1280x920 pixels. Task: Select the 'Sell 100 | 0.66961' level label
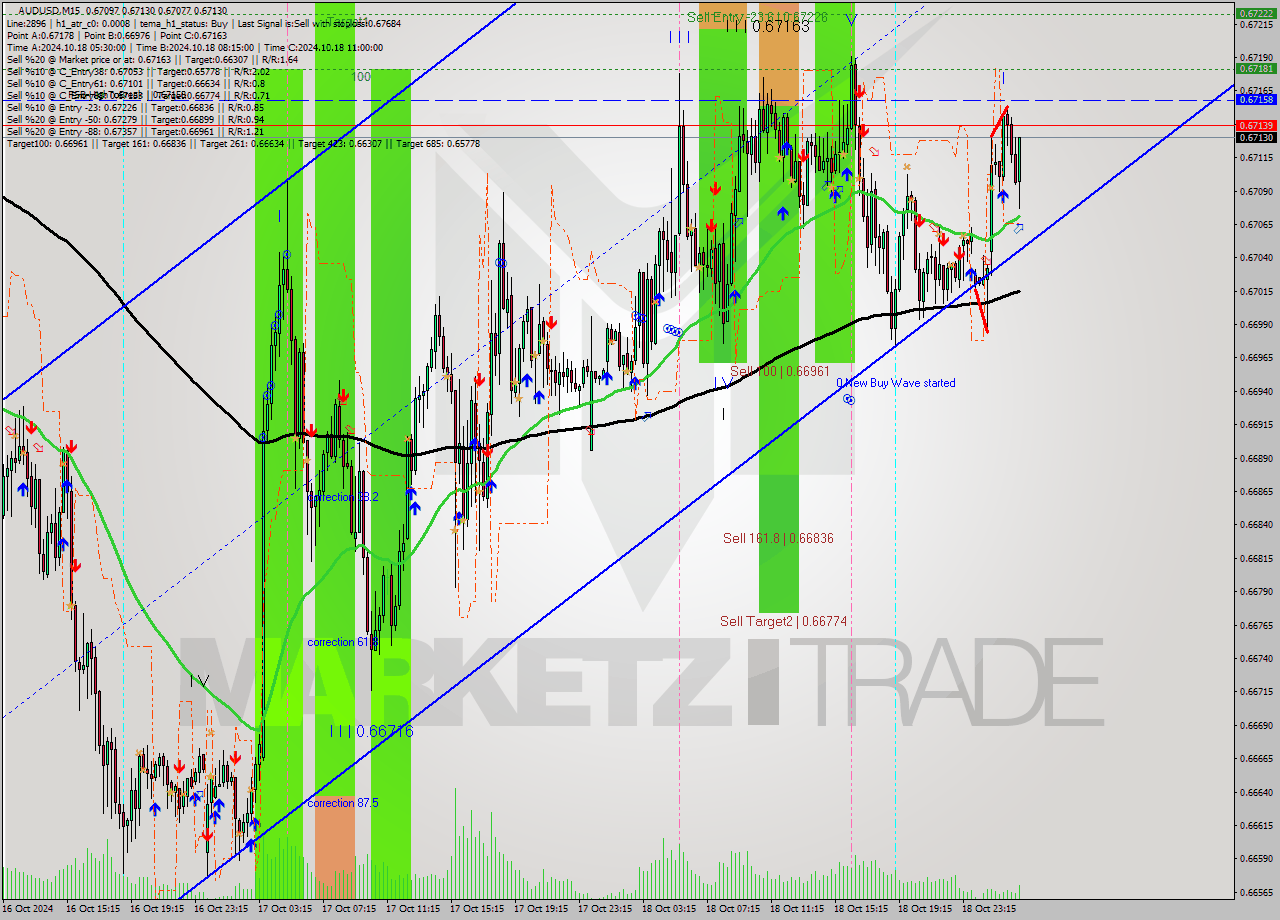click(780, 371)
